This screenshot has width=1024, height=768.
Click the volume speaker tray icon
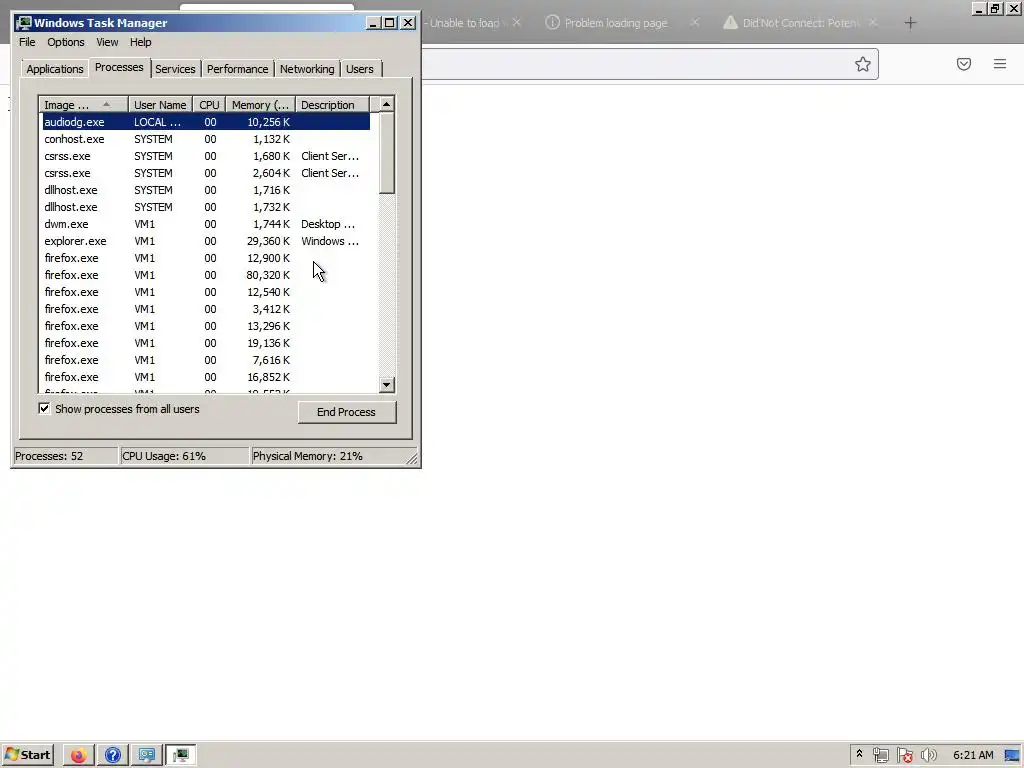[x=928, y=756]
